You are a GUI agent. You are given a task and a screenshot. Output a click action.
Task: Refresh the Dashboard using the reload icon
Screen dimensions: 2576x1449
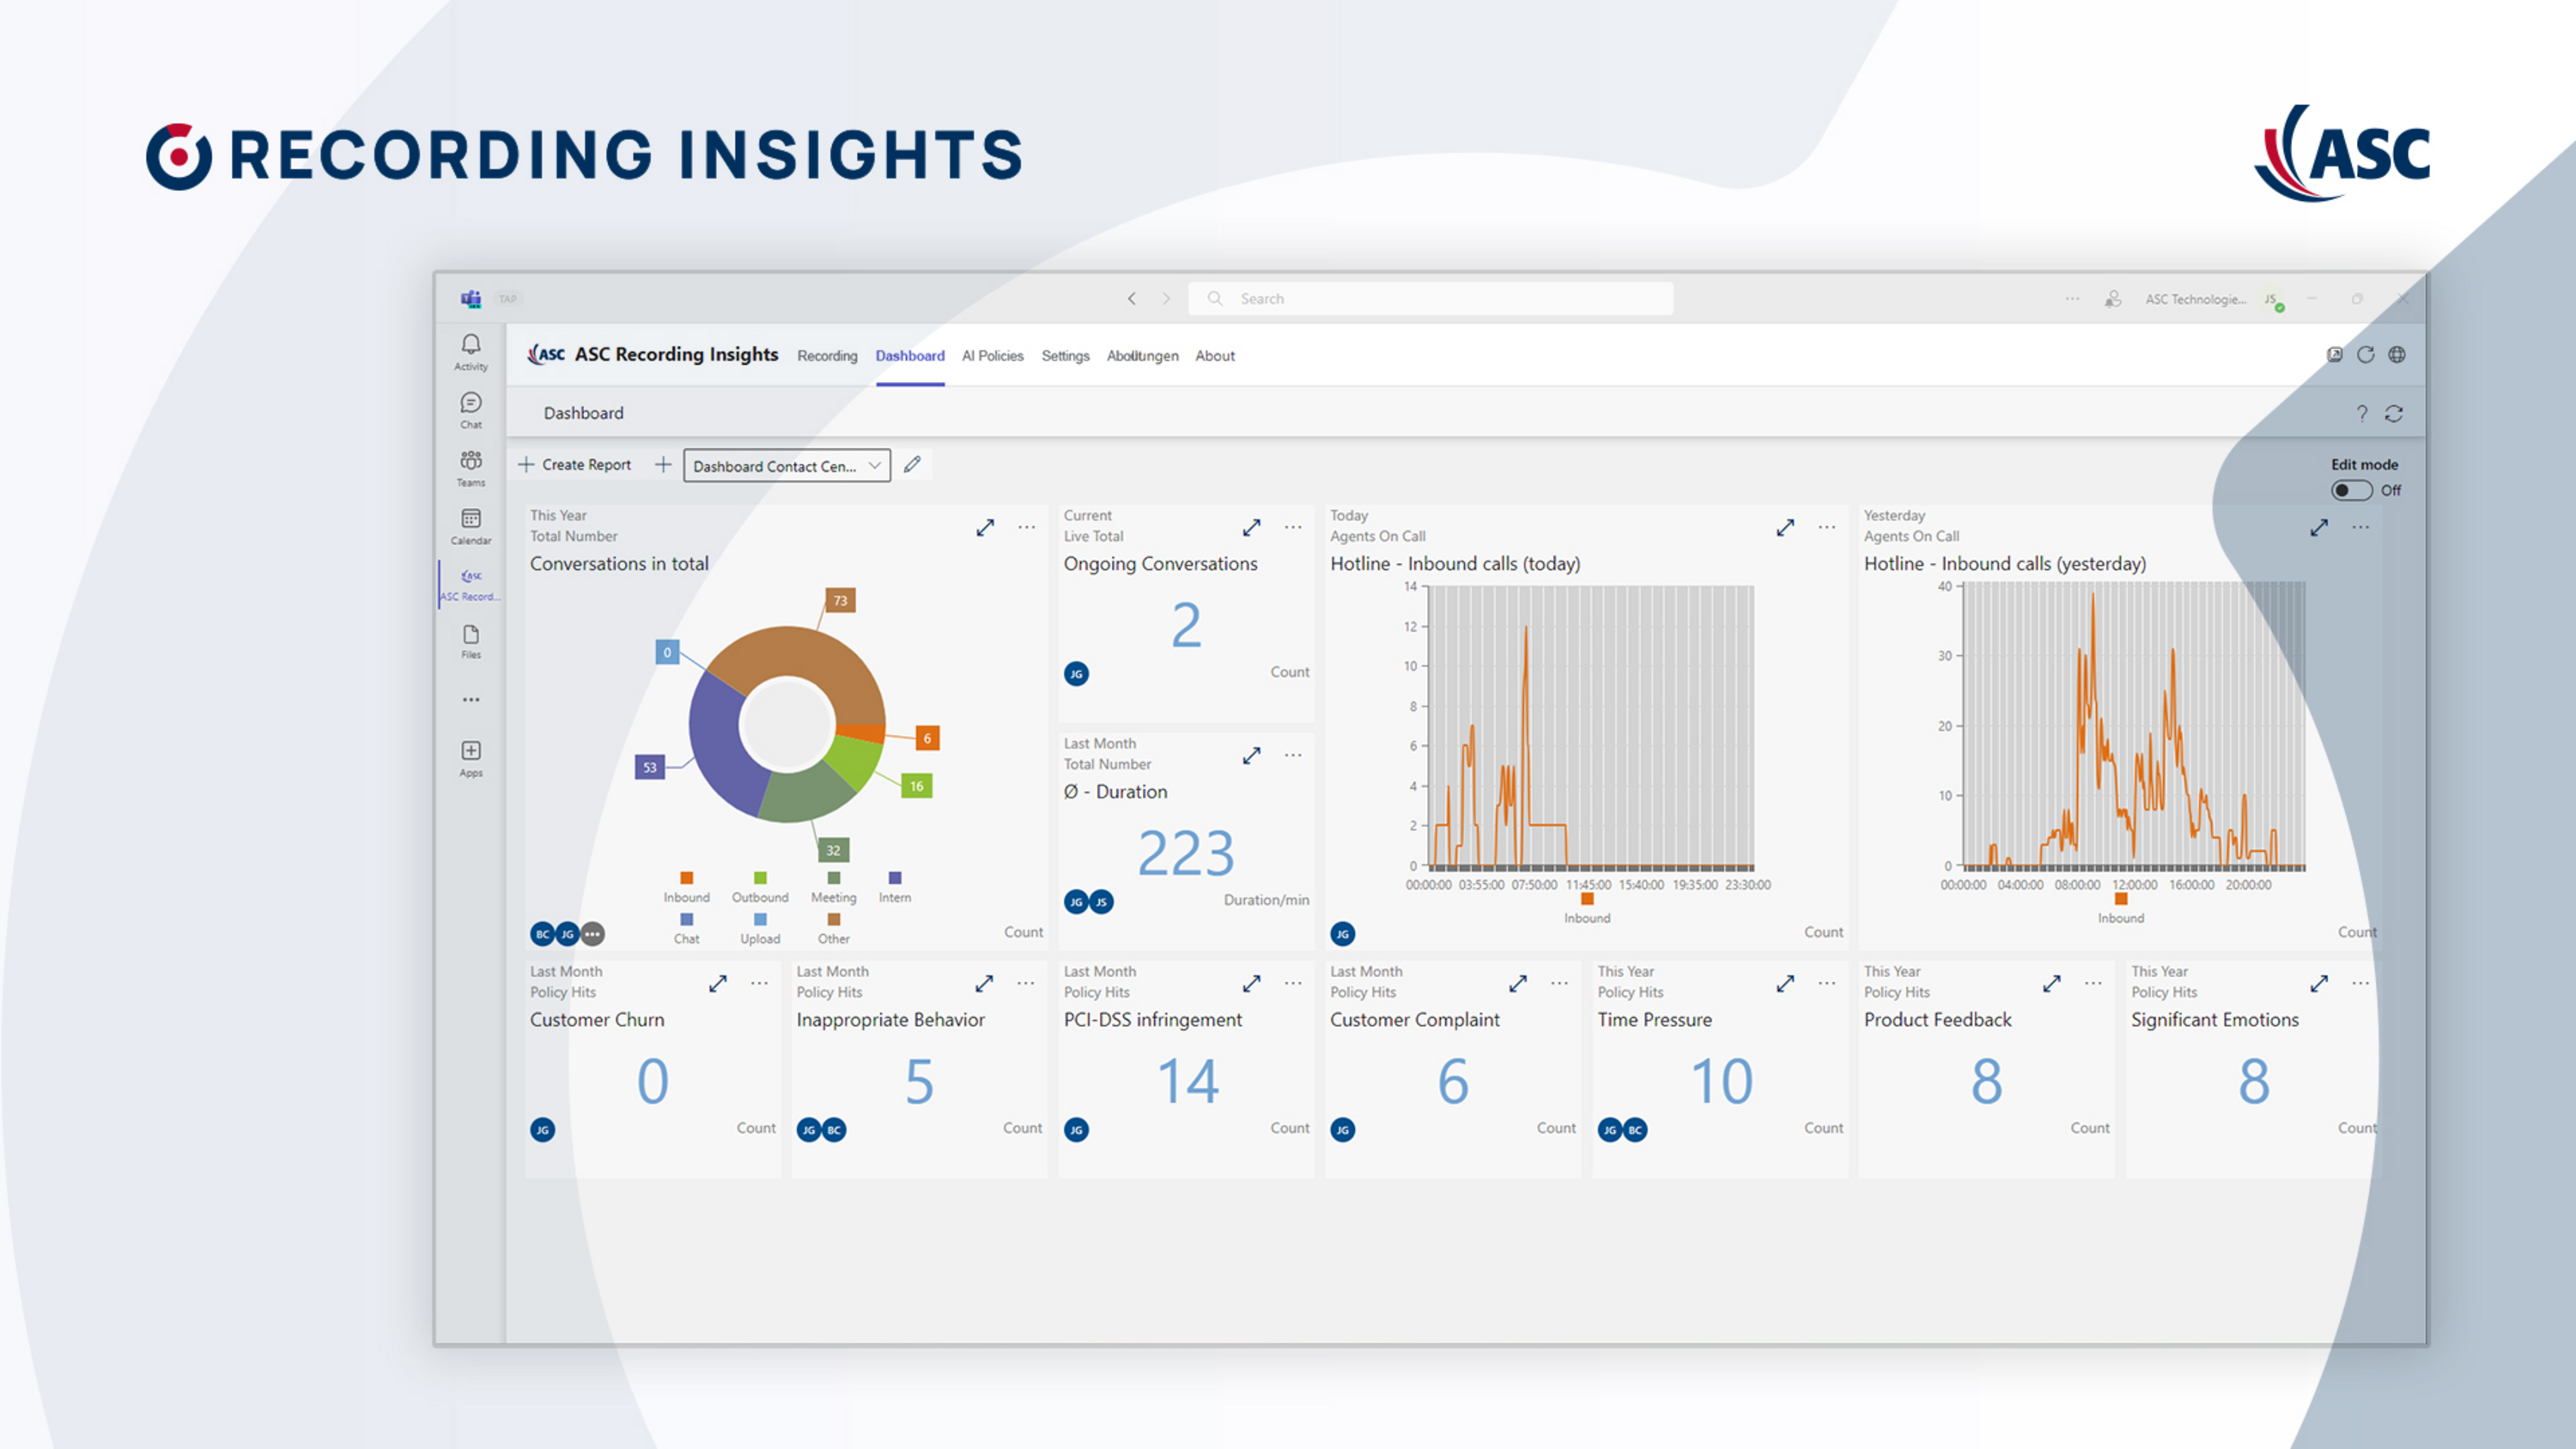click(x=2396, y=412)
